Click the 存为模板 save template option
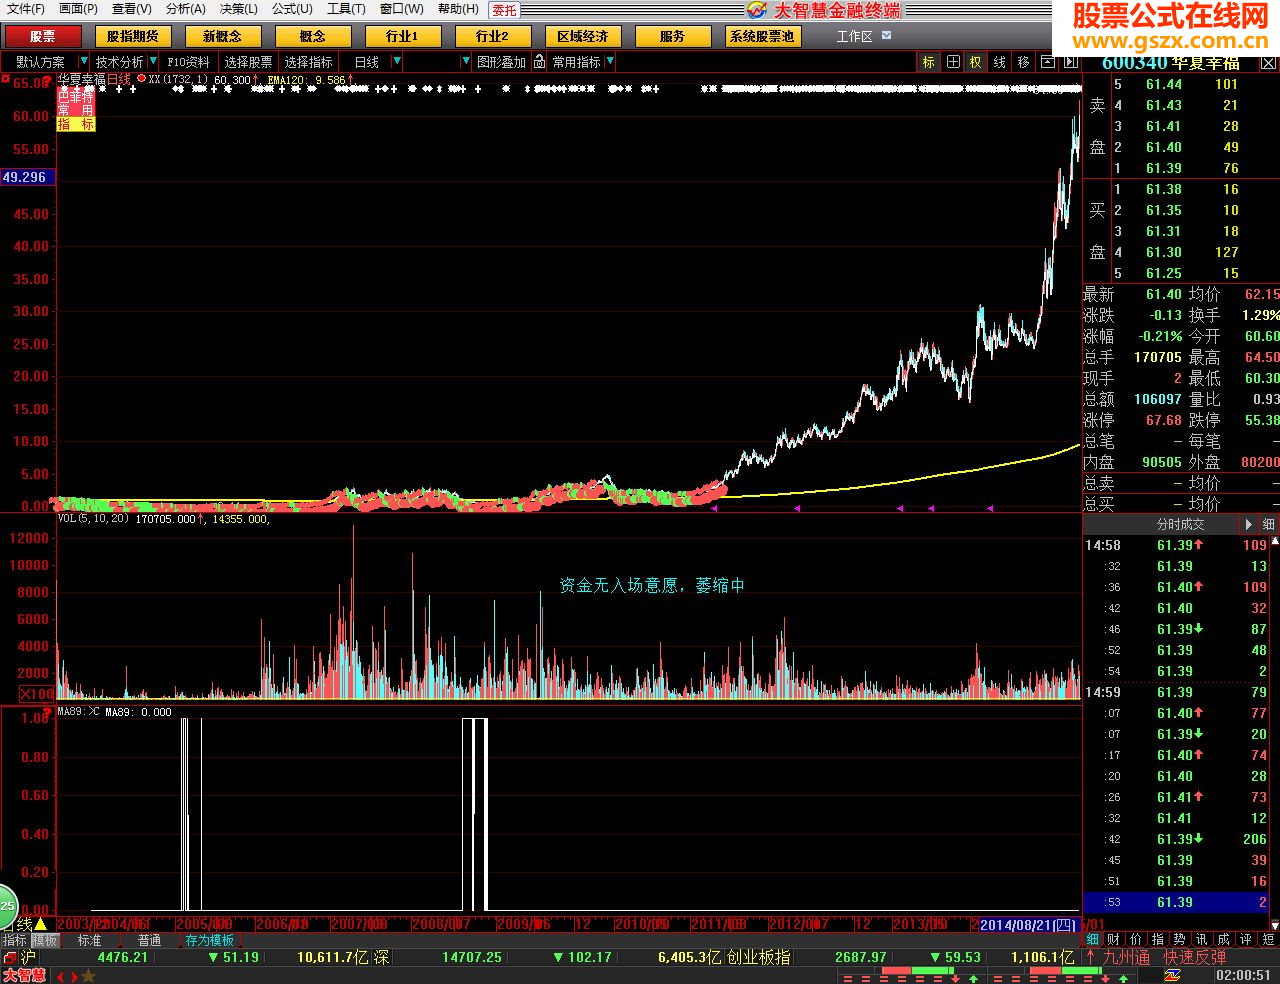Screen dimensions: 1280x984 tap(210, 940)
